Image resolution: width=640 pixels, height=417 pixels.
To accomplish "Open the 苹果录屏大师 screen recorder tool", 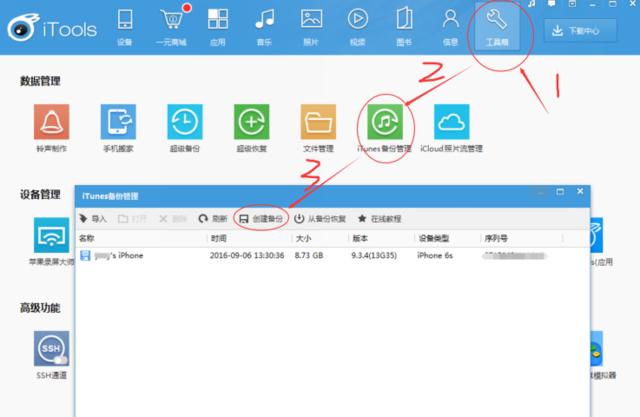I will (51, 242).
